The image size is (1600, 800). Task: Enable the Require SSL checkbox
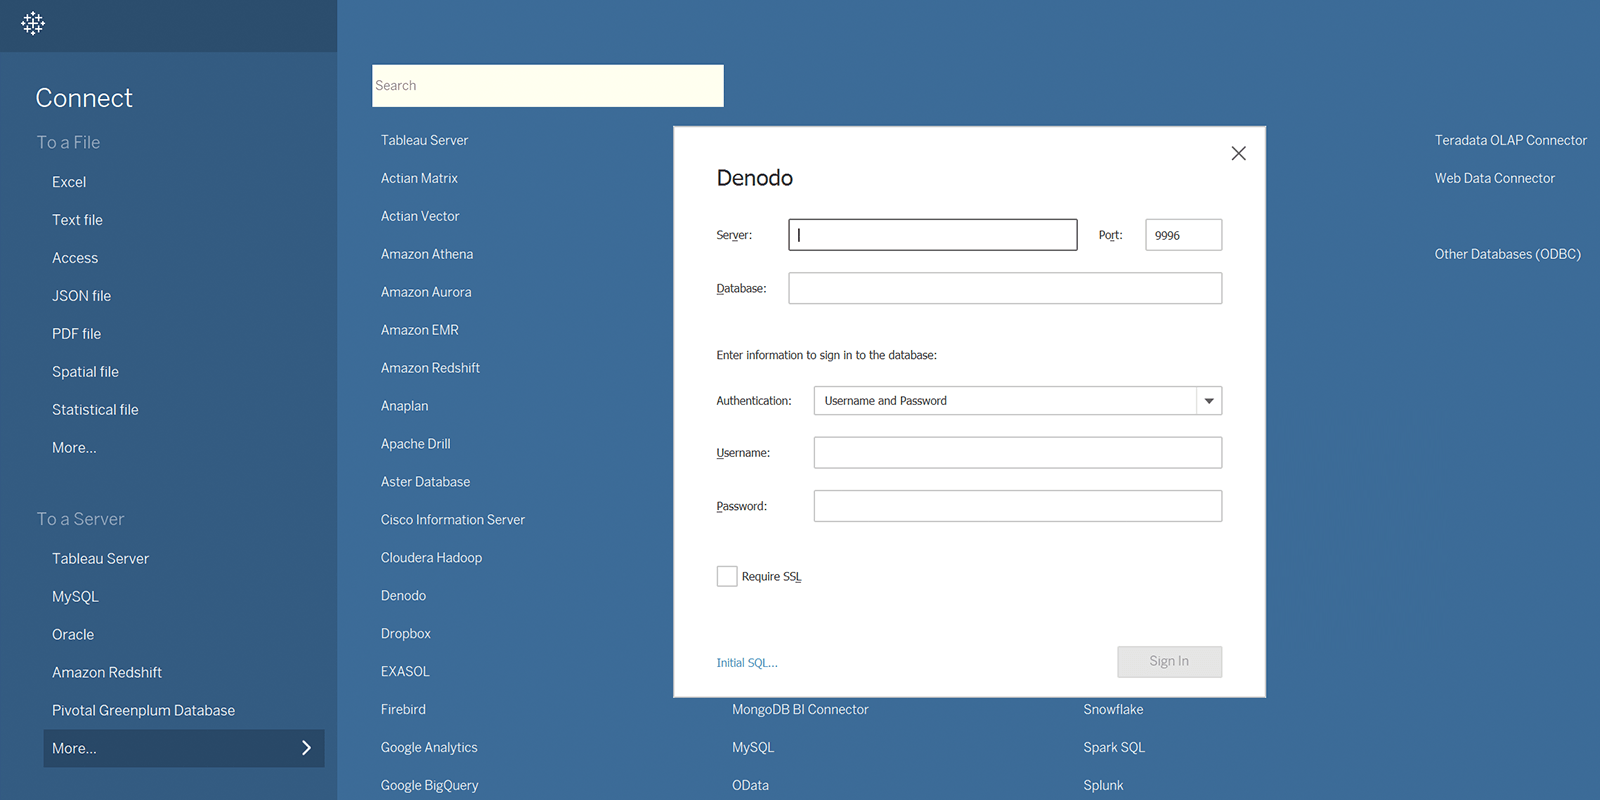[727, 576]
